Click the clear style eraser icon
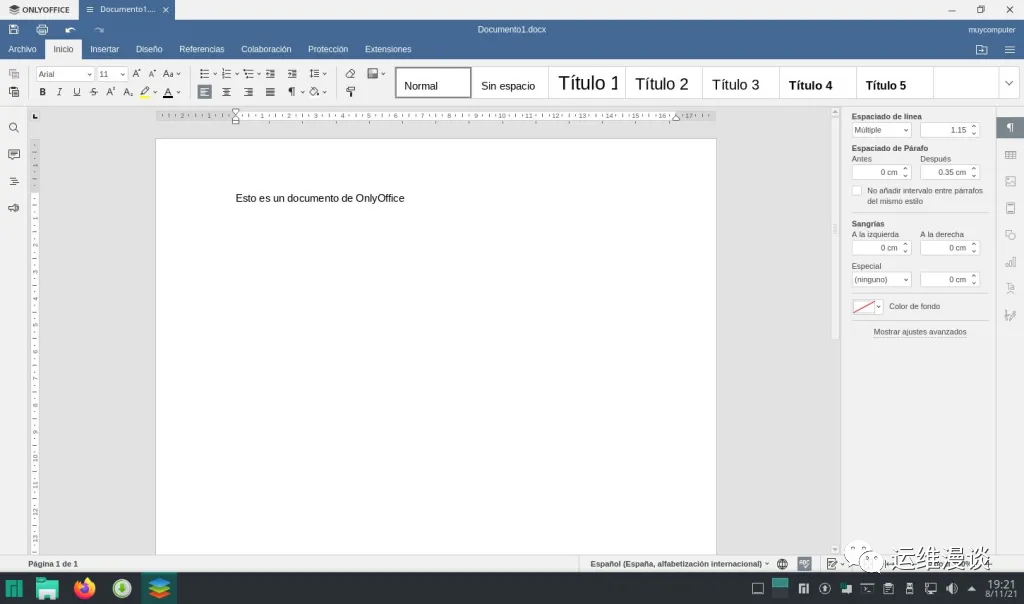Screen dimensions: 1024x604 click(x=350, y=74)
